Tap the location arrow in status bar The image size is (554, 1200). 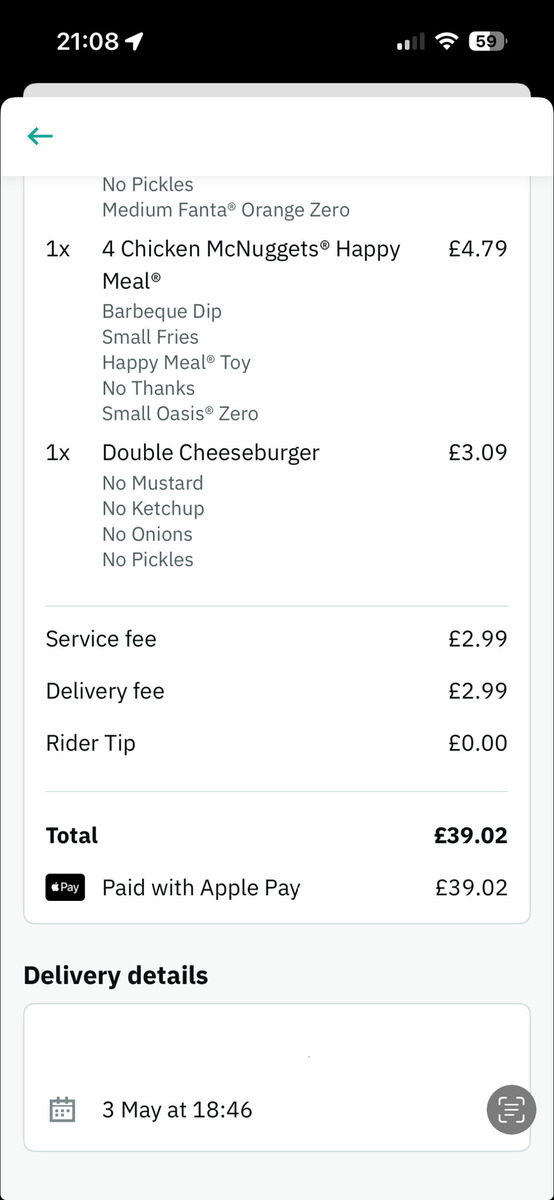pos(134,41)
